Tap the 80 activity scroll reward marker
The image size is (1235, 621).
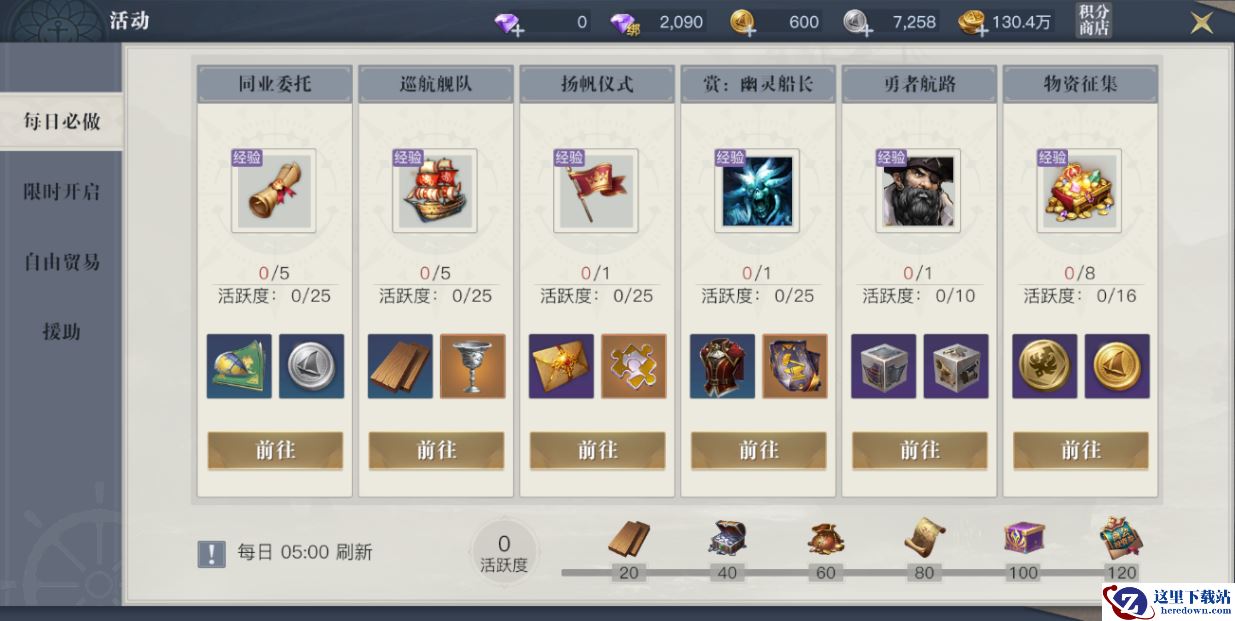click(924, 538)
